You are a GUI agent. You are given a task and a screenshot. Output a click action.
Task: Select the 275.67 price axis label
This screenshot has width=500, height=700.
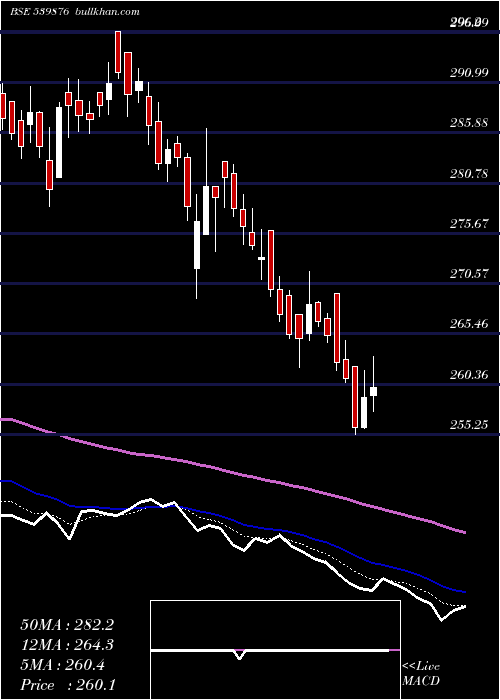coord(468,223)
